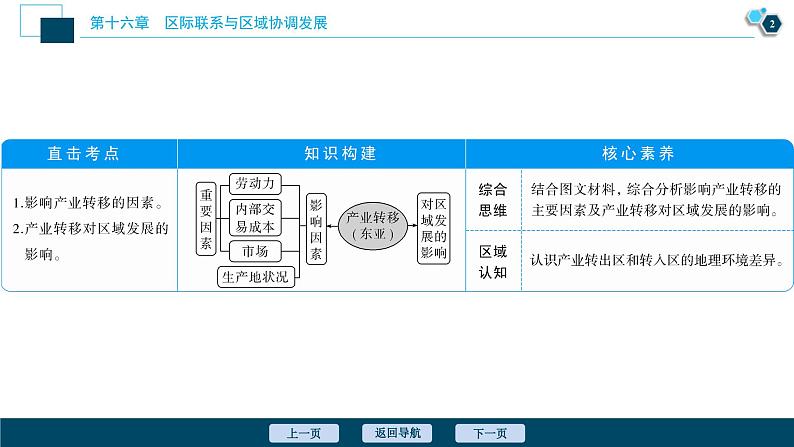This screenshot has width=794, height=447.
Task: Select the text 认识产业转出区和转入区的地理环境差异
Action: [x=657, y=260]
